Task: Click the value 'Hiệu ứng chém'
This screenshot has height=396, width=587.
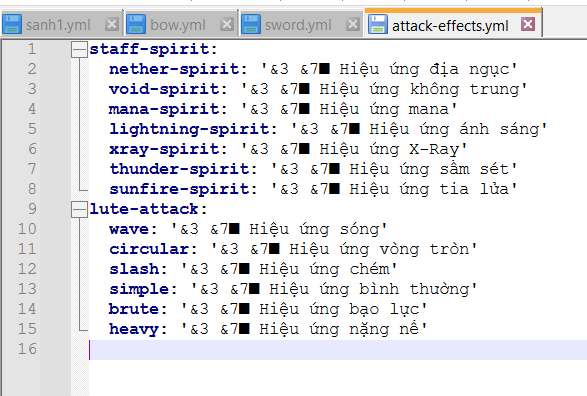Action: click(325, 269)
